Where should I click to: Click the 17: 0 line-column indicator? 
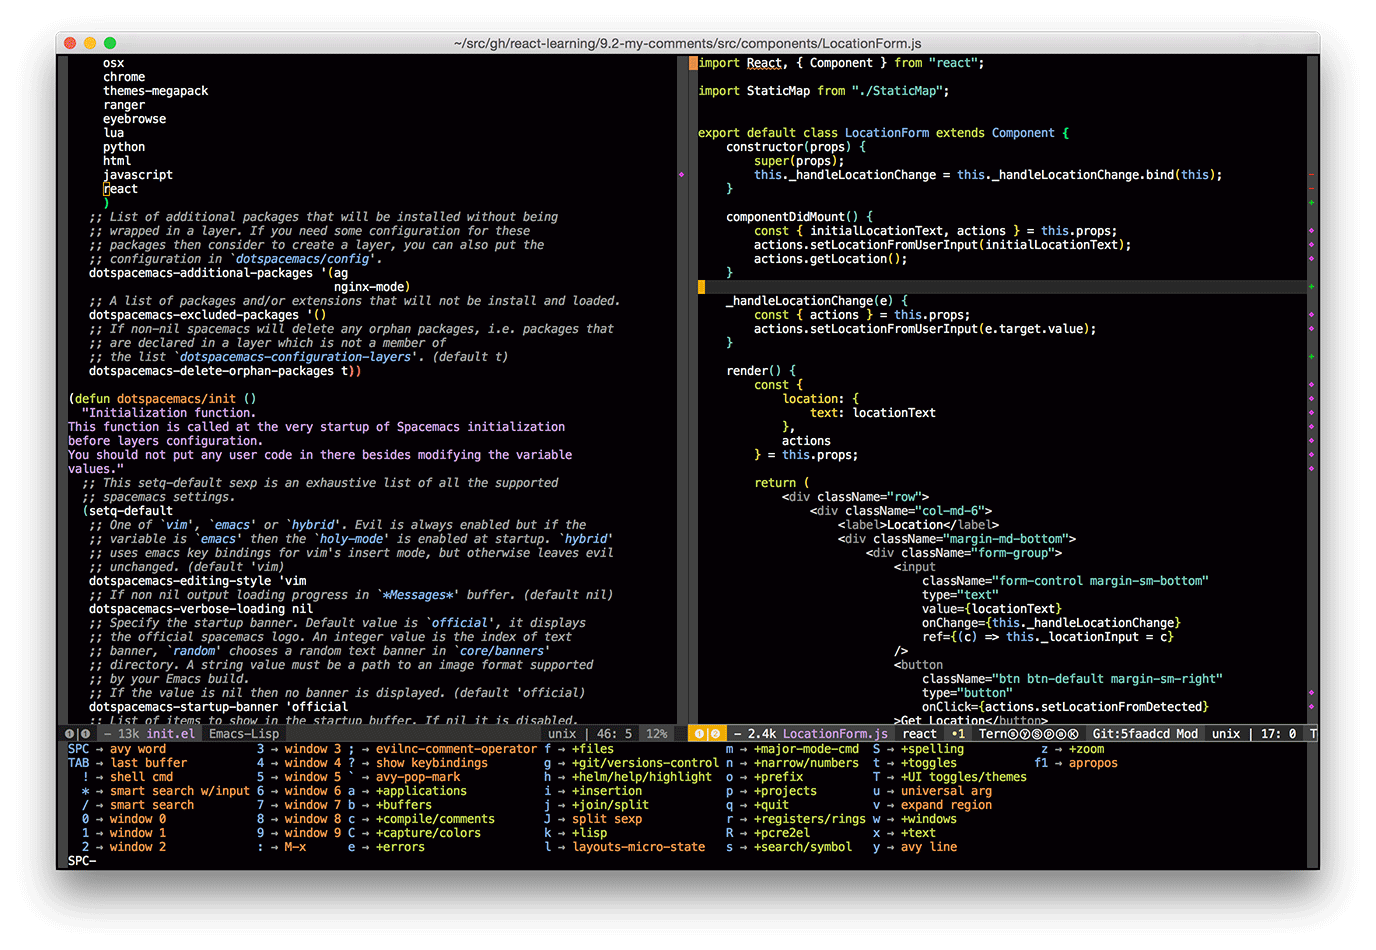pyautogui.click(x=1278, y=734)
